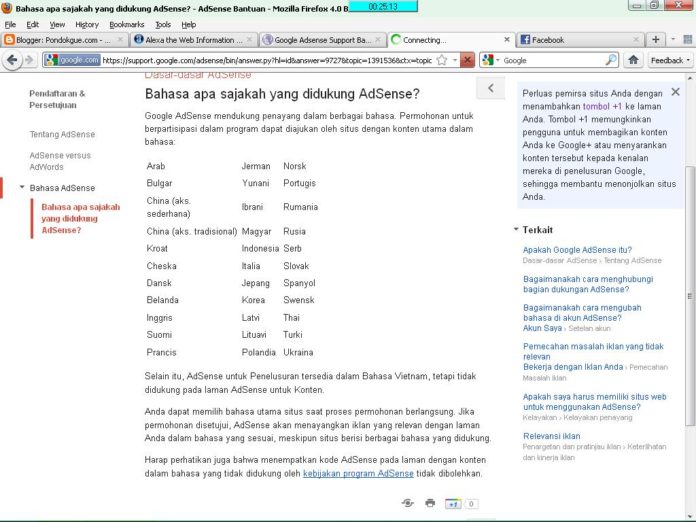Open the list all tabs dropdown arrow
Image resolution: width=696 pixels, height=522 pixels.
click(x=673, y=40)
